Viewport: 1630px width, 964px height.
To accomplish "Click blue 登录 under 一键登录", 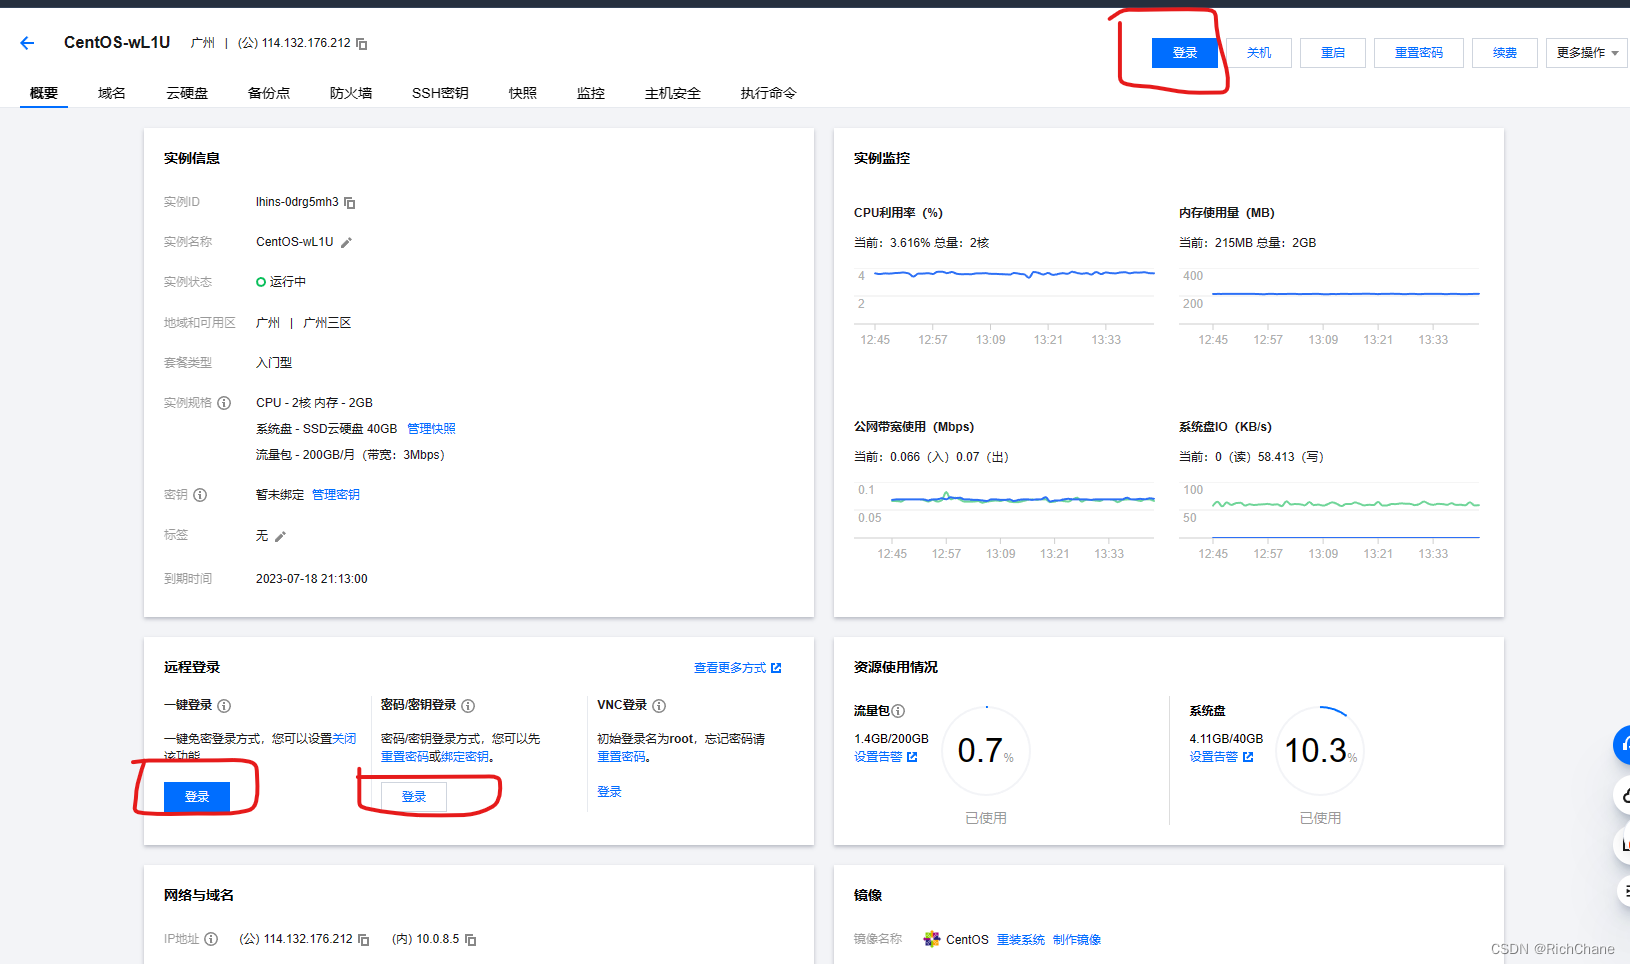I will 197,797.
